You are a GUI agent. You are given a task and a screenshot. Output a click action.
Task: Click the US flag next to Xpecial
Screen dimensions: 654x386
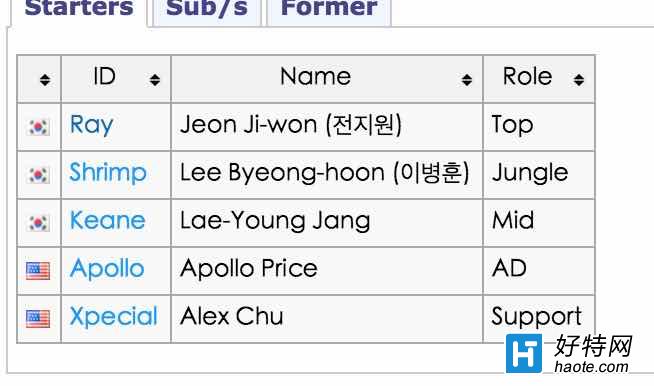pyautogui.click(x=38, y=319)
